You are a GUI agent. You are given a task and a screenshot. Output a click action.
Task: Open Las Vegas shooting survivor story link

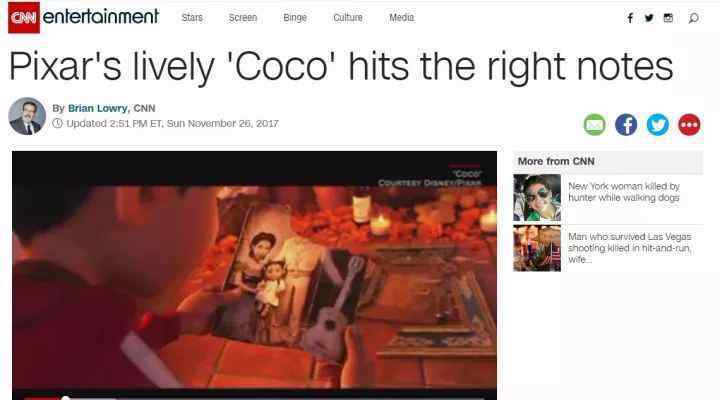pos(630,248)
